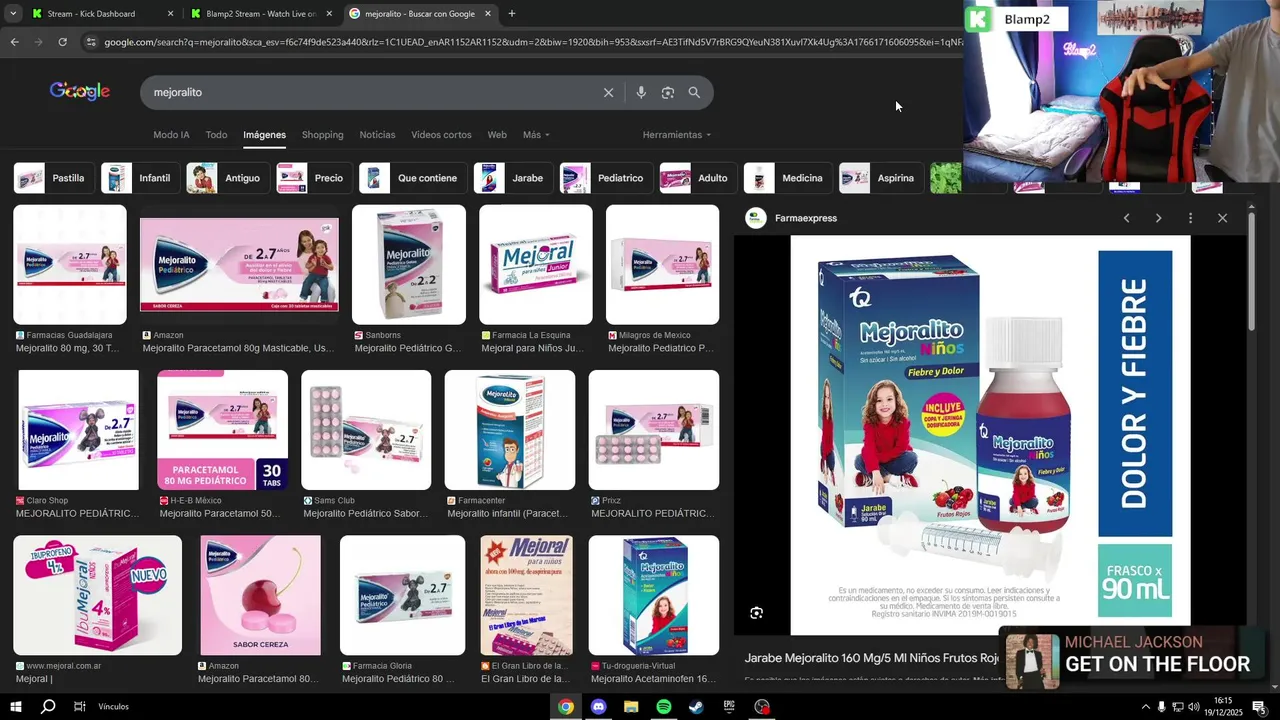The height and width of the screenshot is (720, 1280).
Task: Open Task View on the taskbar
Action: 79,707
